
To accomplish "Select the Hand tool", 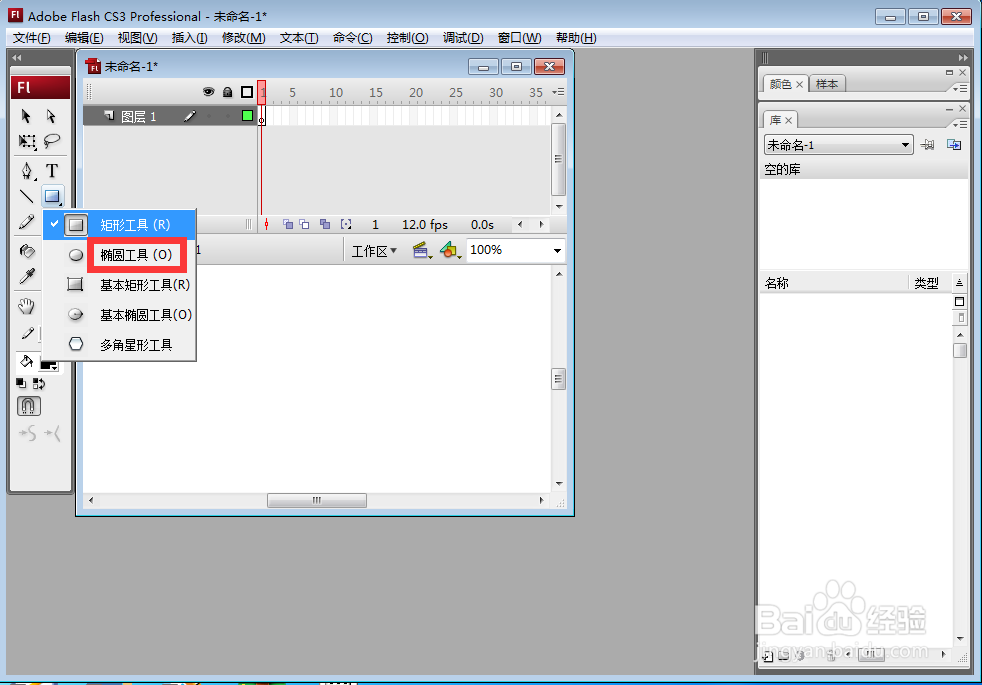I will tap(26, 306).
